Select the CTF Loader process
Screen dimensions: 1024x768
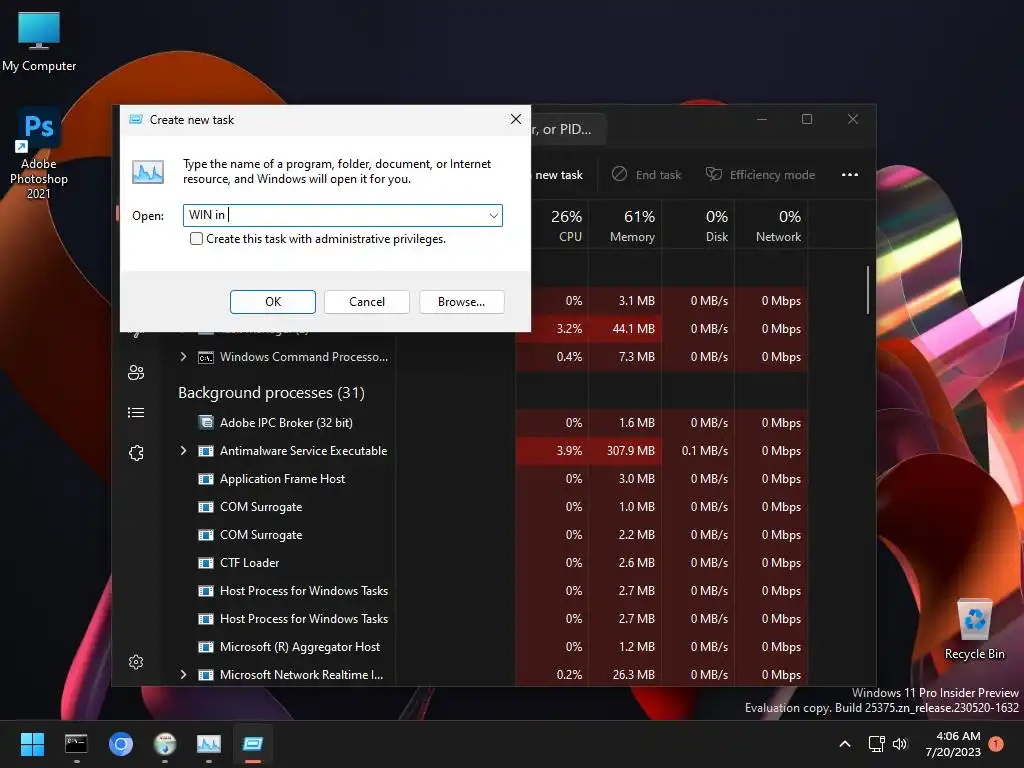(249, 563)
